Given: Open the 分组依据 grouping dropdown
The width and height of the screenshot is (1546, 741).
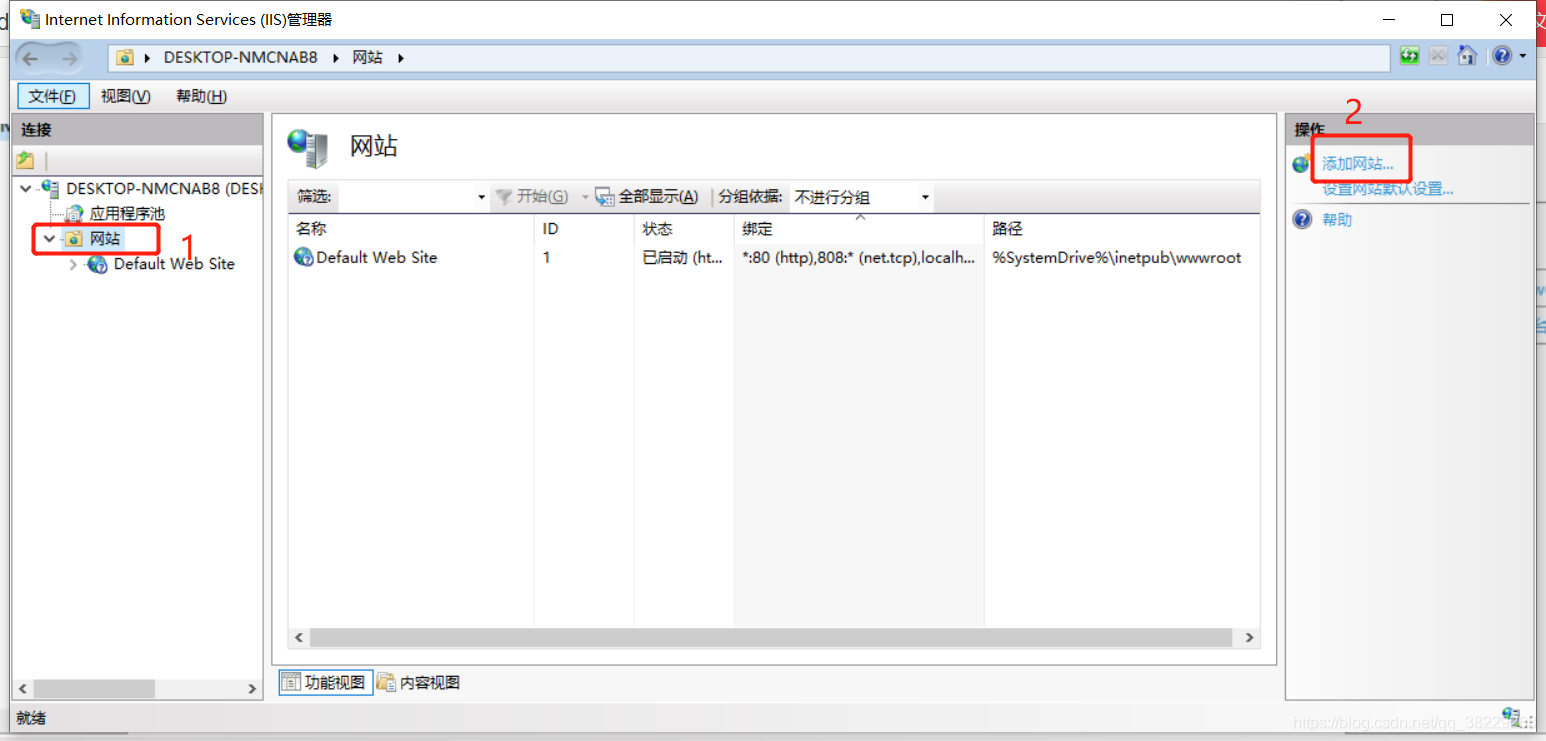Looking at the screenshot, I should (x=925, y=197).
